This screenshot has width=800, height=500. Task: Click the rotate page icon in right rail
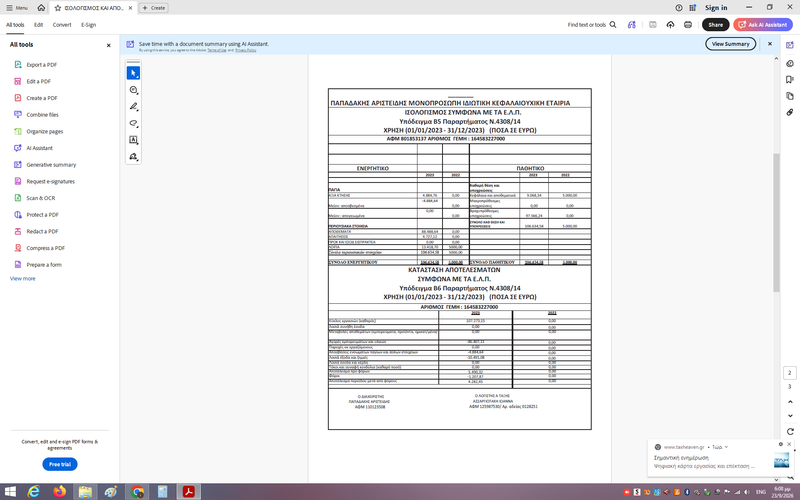point(790,432)
